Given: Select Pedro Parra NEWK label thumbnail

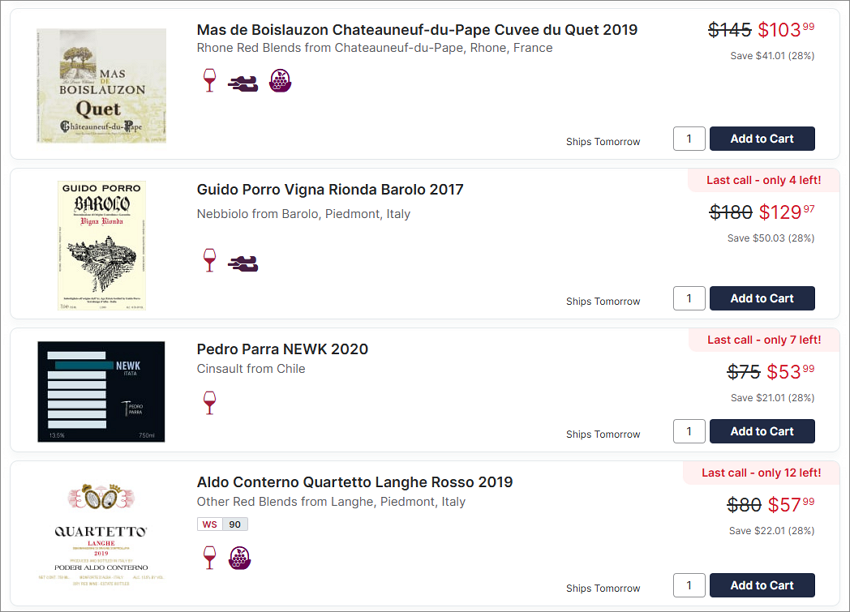Looking at the screenshot, I should pyautogui.click(x=101, y=391).
